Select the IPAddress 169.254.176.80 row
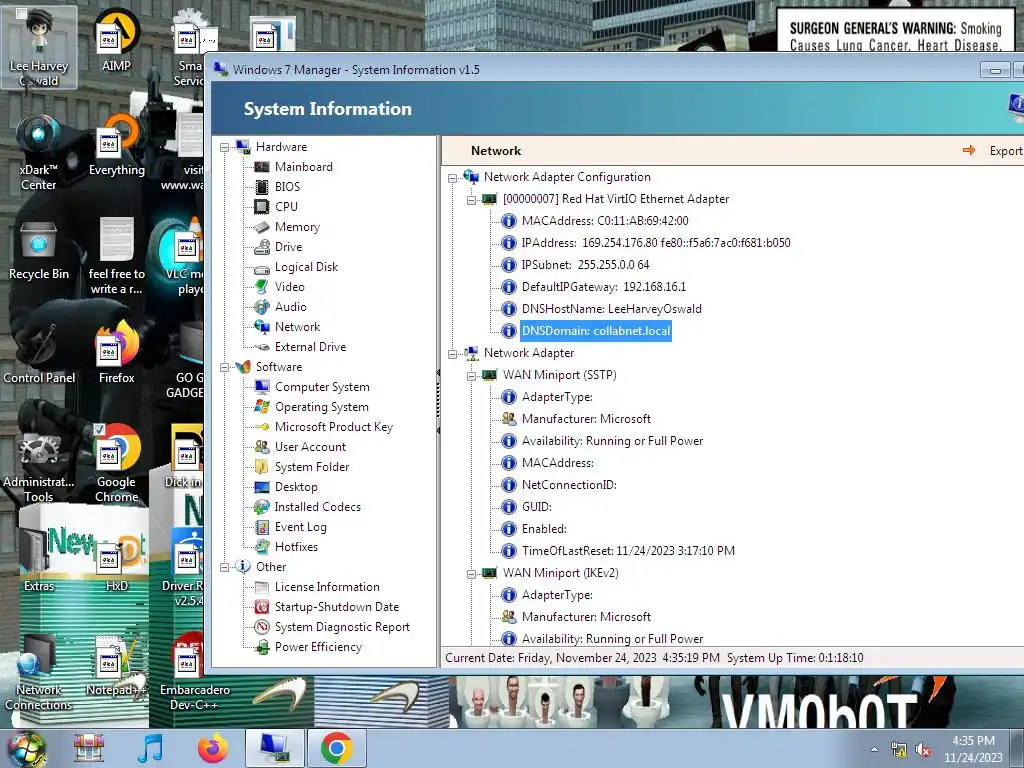The image size is (1024, 768). tap(656, 243)
